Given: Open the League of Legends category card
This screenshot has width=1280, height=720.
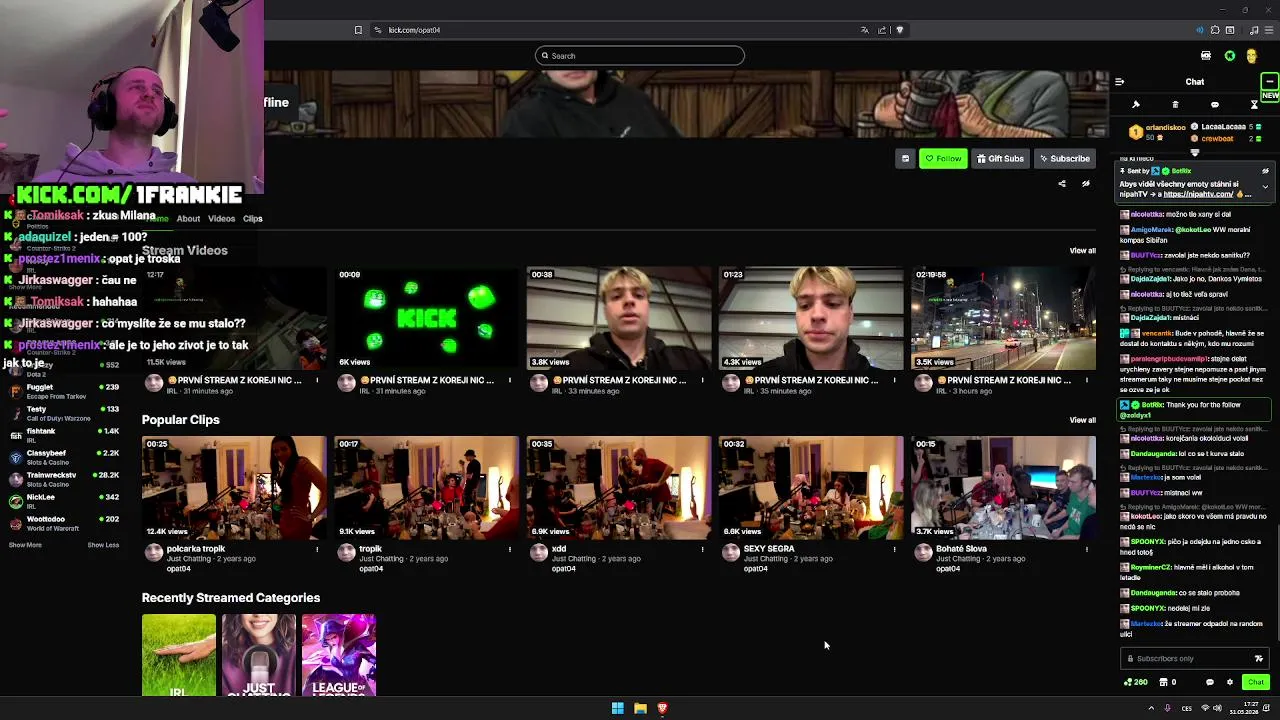Looking at the screenshot, I should (339, 655).
